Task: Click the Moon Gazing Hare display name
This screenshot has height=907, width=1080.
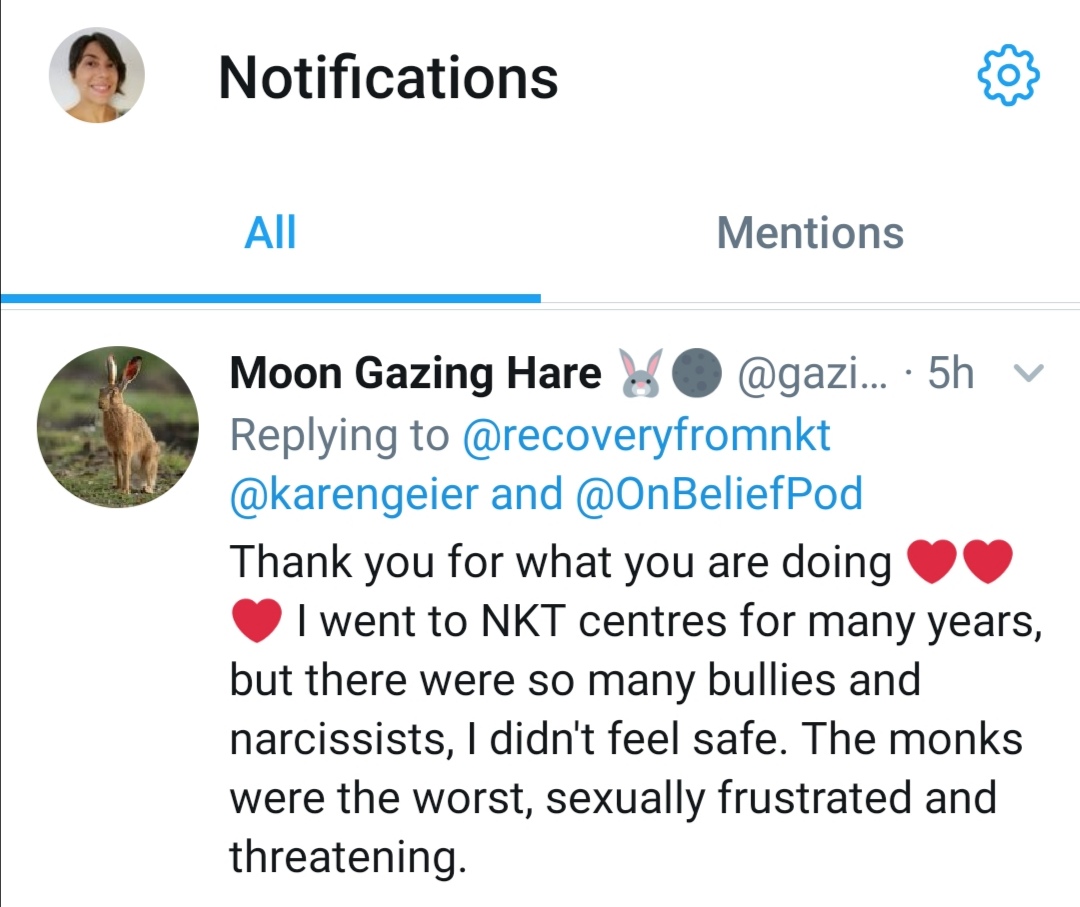Action: point(415,374)
